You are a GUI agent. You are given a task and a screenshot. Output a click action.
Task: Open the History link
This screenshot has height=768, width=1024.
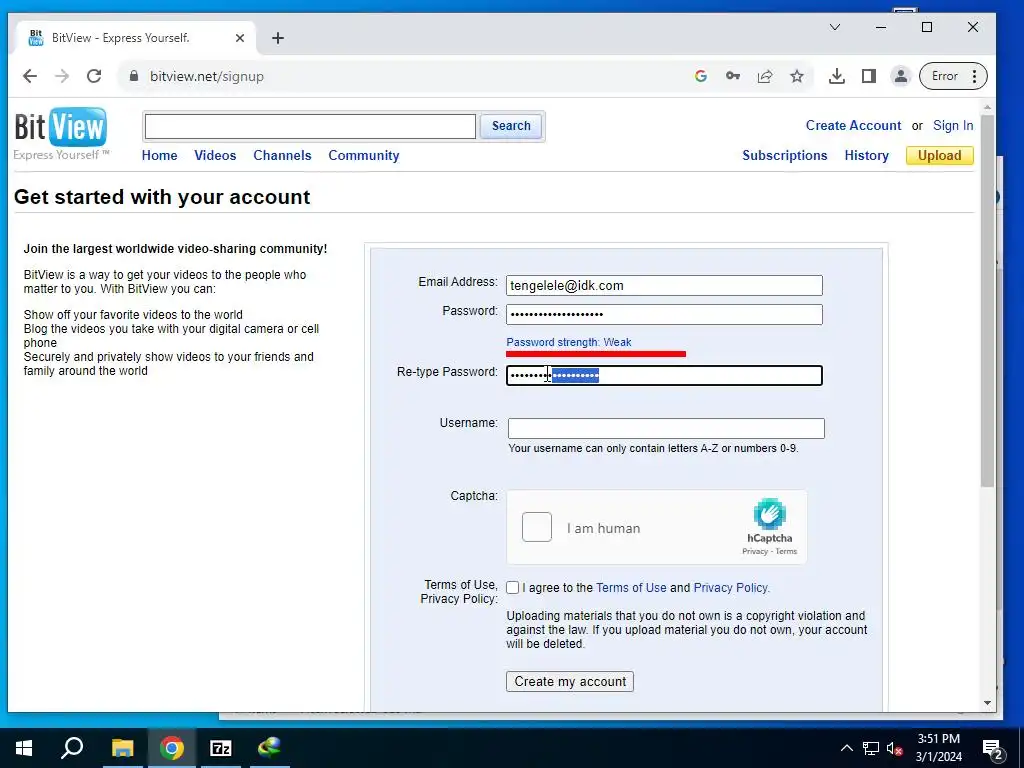[x=866, y=155]
